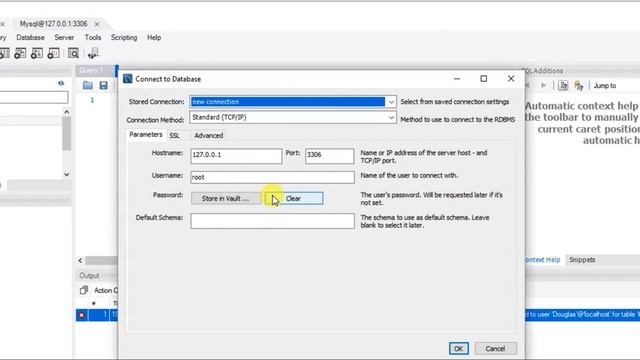This screenshot has height=360, width=640.
Task: Click the Connect to Database dialog icon
Action: coord(128,78)
